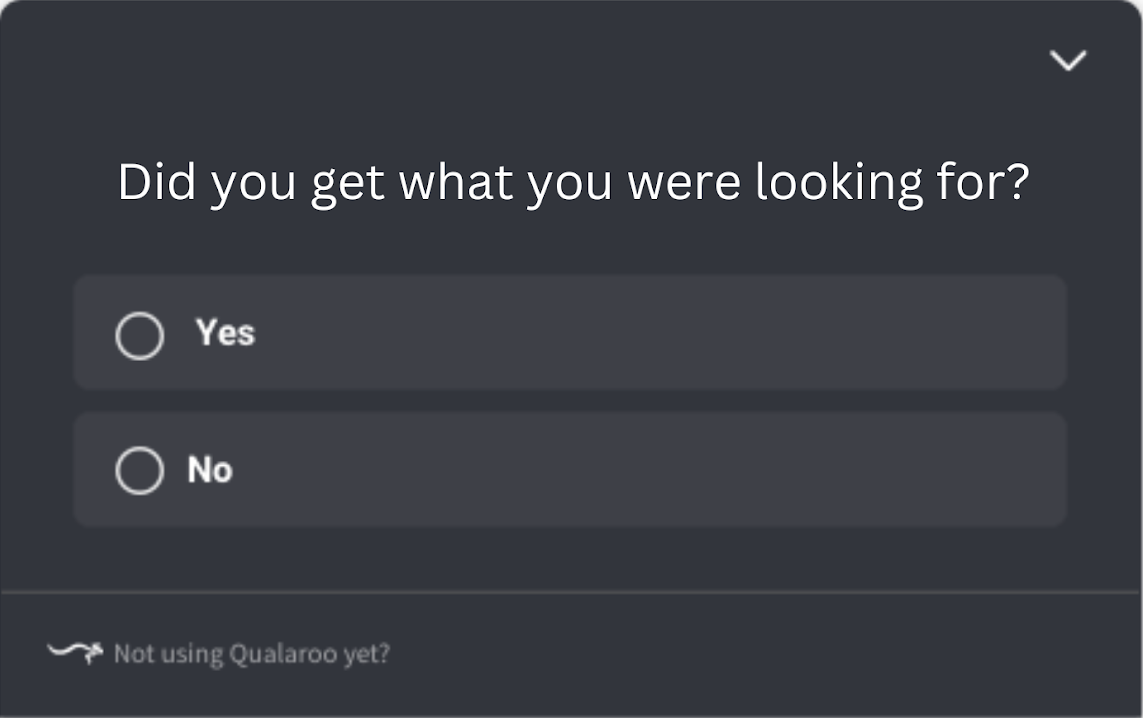This screenshot has height=718, width=1143.
Task: Click the "No" label text
Action: tap(210, 469)
